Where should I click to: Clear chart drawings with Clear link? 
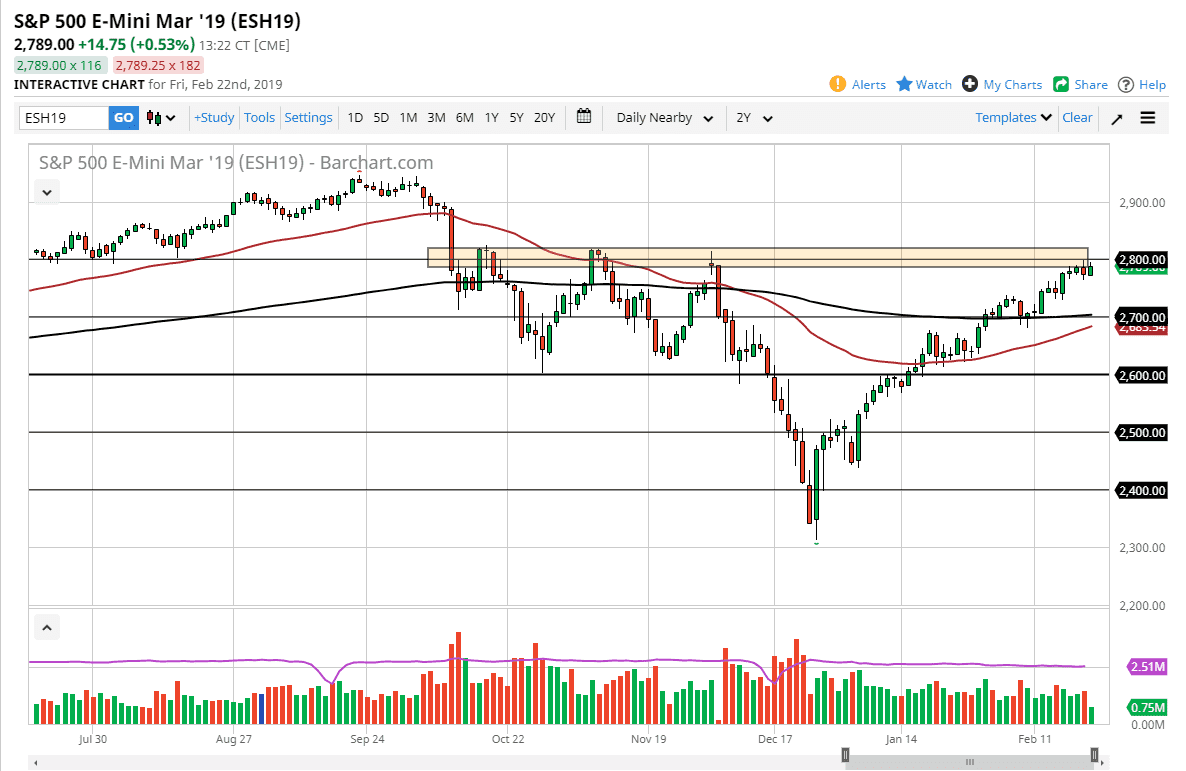(1077, 117)
